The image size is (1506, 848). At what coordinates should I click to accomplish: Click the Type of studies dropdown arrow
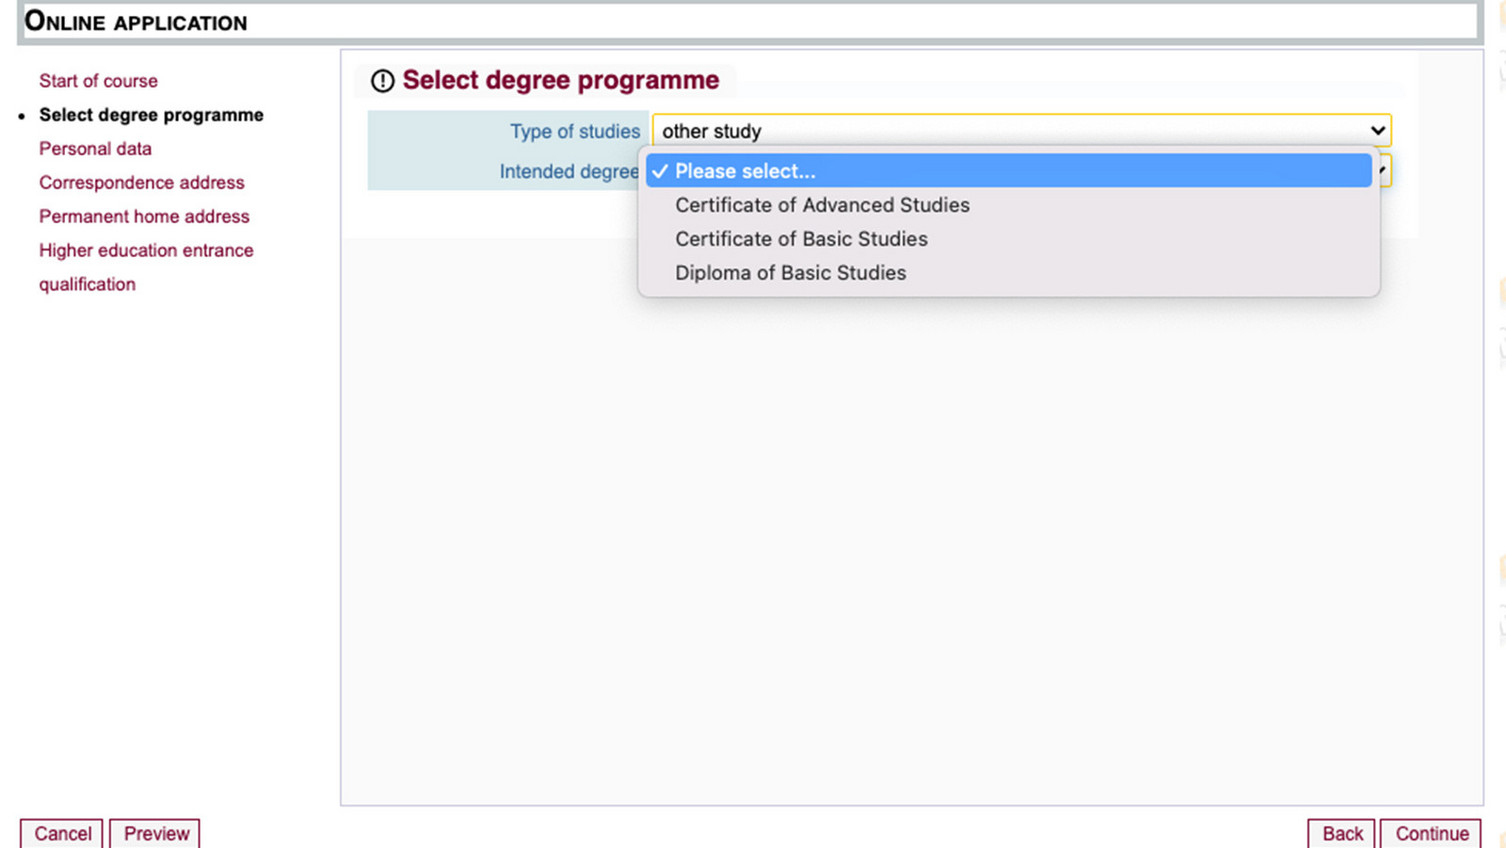pyautogui.click(x=1377, y=131)
